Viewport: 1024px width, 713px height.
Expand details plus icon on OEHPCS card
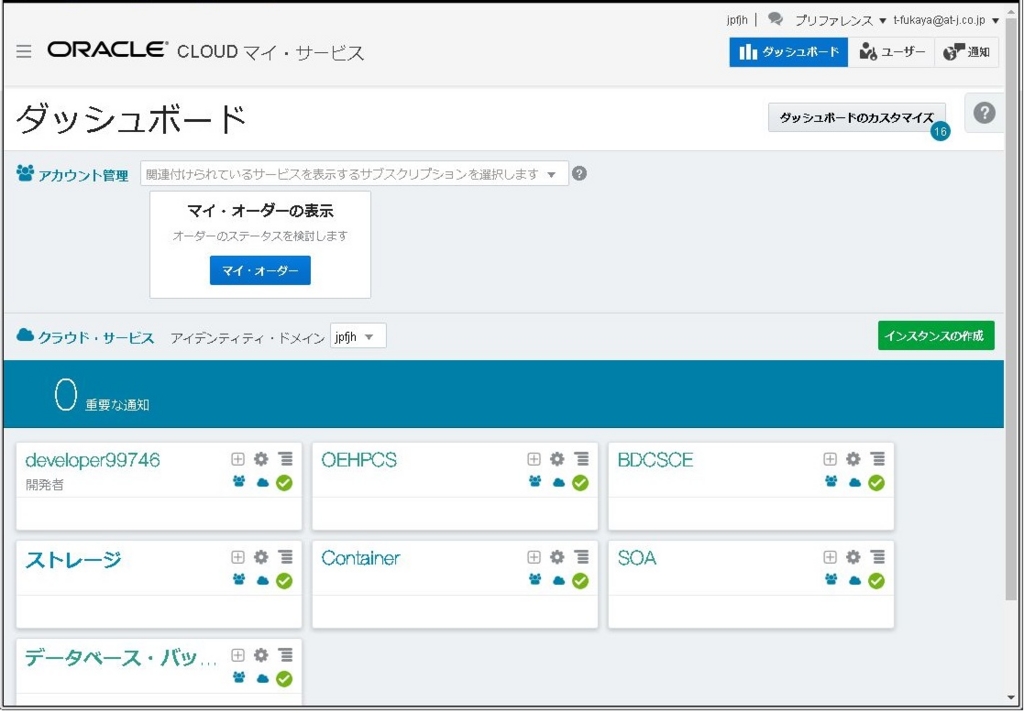(534, 459)
